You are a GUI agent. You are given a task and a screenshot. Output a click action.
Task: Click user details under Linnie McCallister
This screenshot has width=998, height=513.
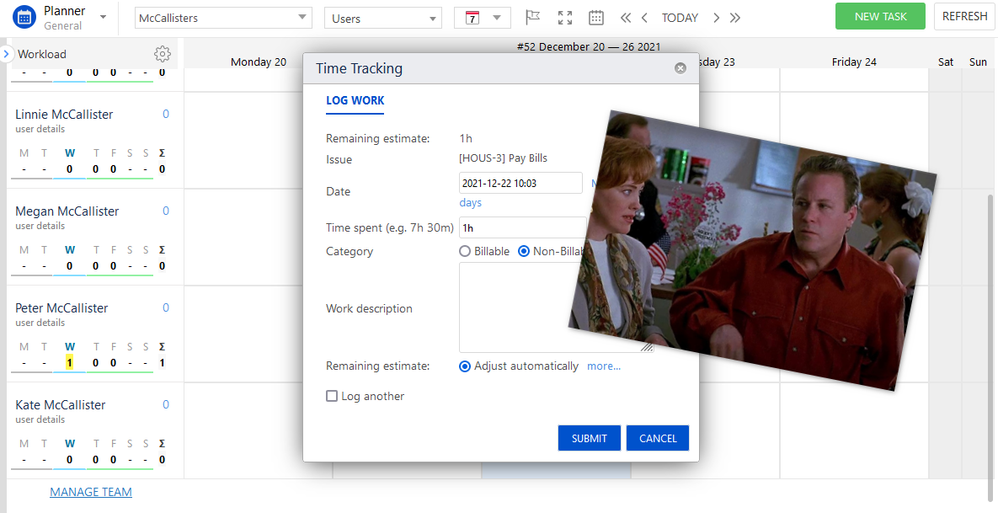[x=40, y=129]
